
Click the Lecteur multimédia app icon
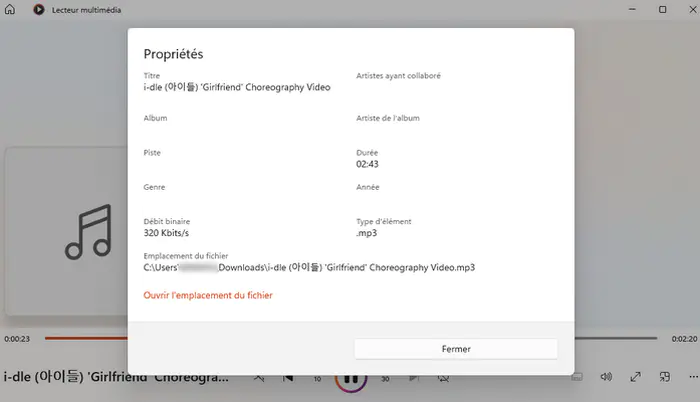point(38,10)
